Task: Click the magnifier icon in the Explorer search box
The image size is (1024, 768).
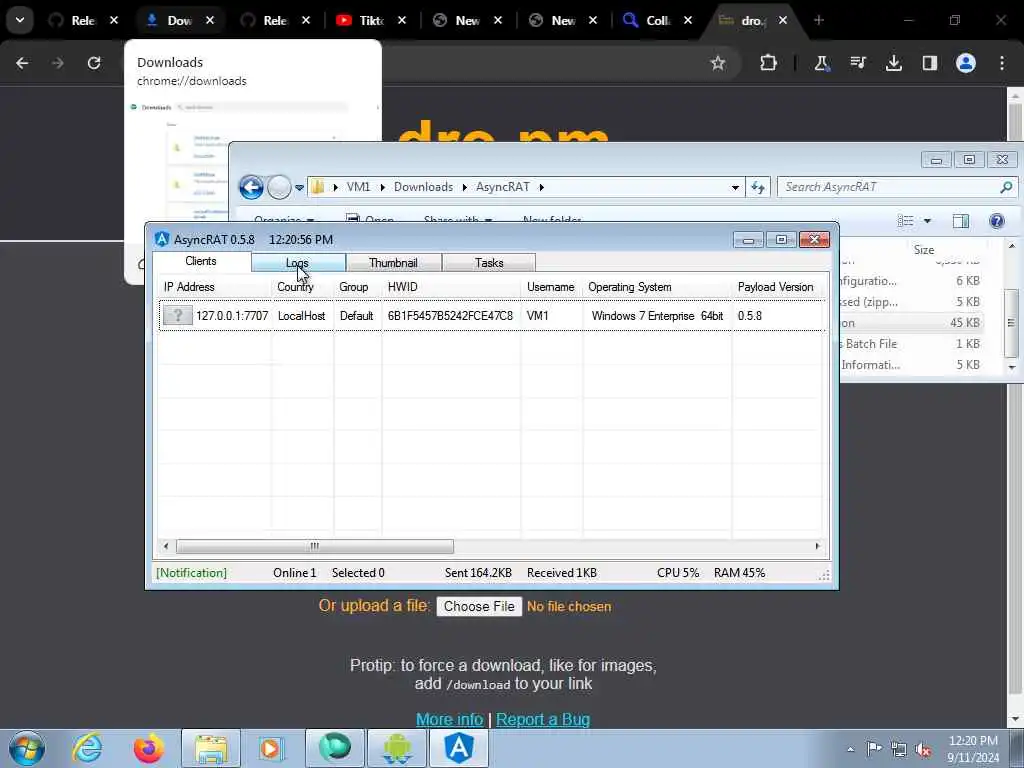Action: pyautogui.click(x=1006, y=187)
